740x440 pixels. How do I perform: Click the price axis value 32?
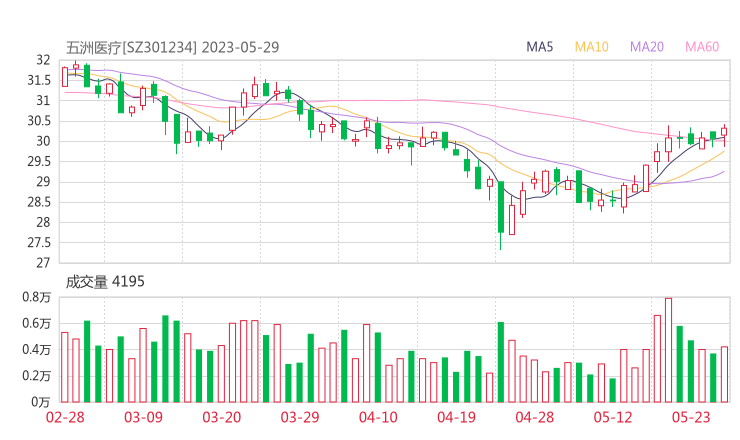click(x=43, y=60)
